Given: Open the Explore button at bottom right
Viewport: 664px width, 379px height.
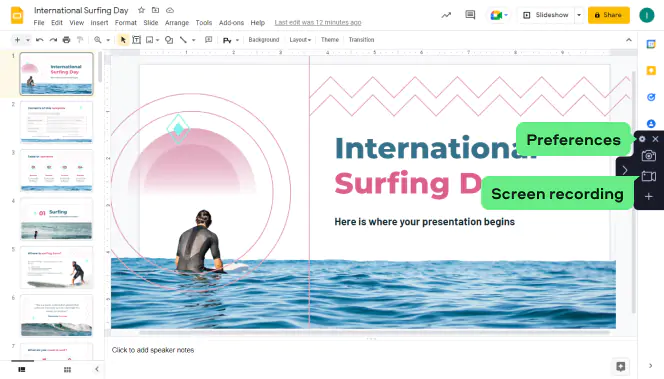Looking at the screenshot, I should (x=621, y=367).
